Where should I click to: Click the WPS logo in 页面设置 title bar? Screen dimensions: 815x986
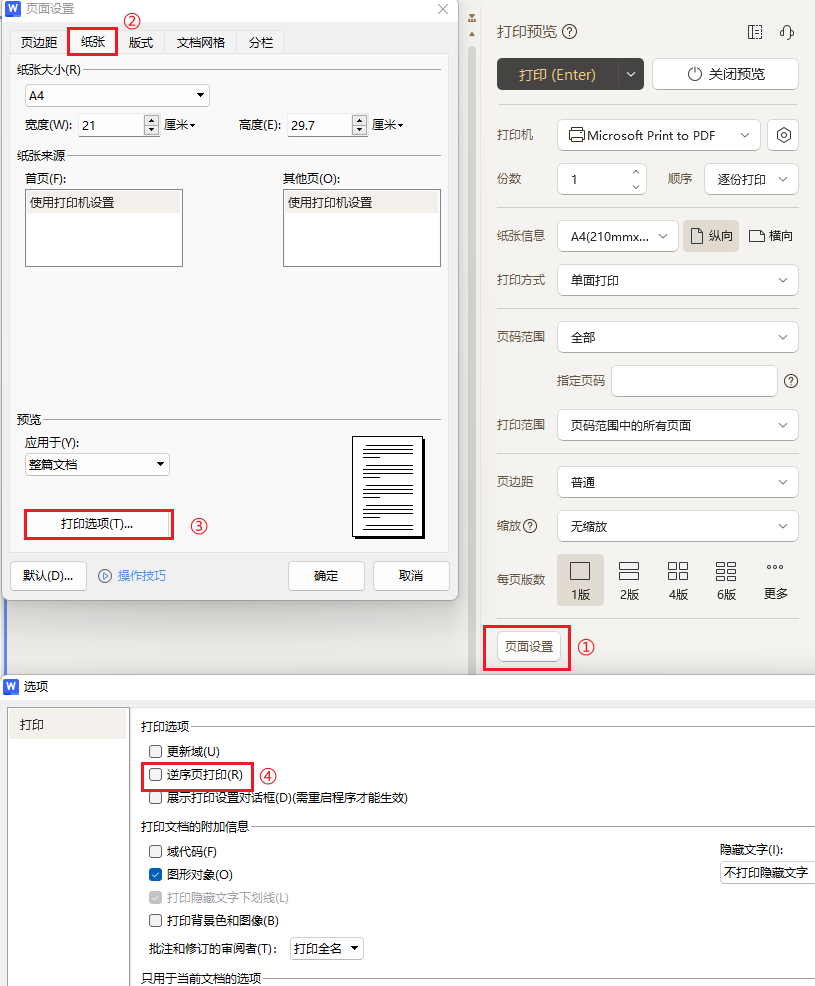pos(13,8)
